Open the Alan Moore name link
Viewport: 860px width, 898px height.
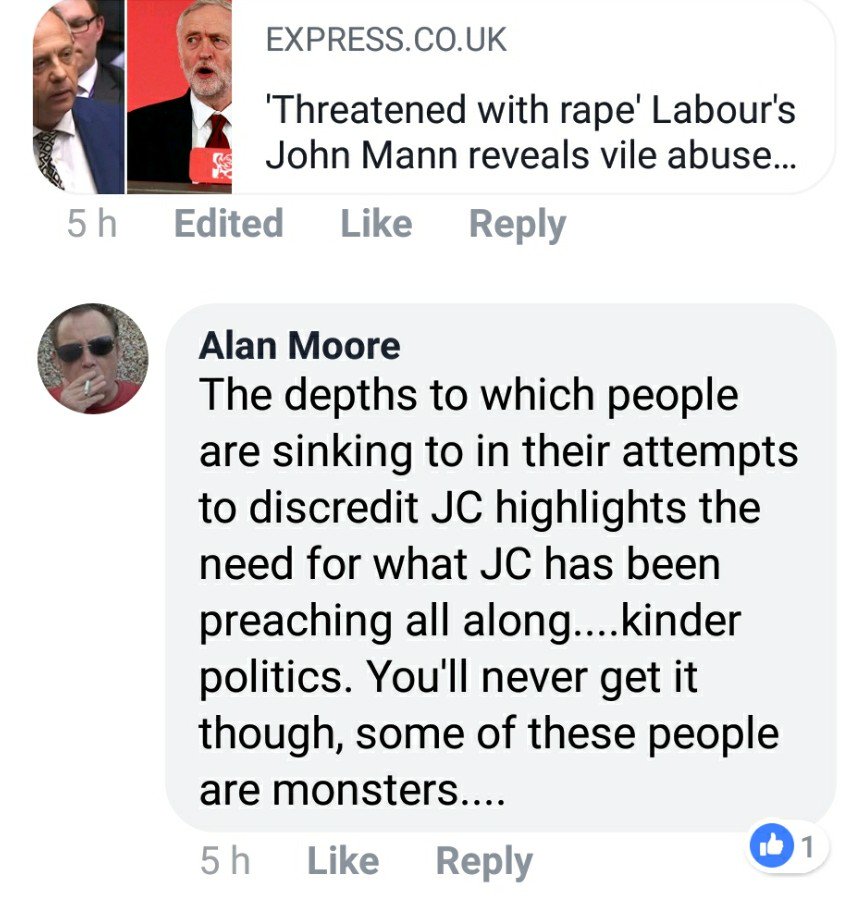click(299, 346)
